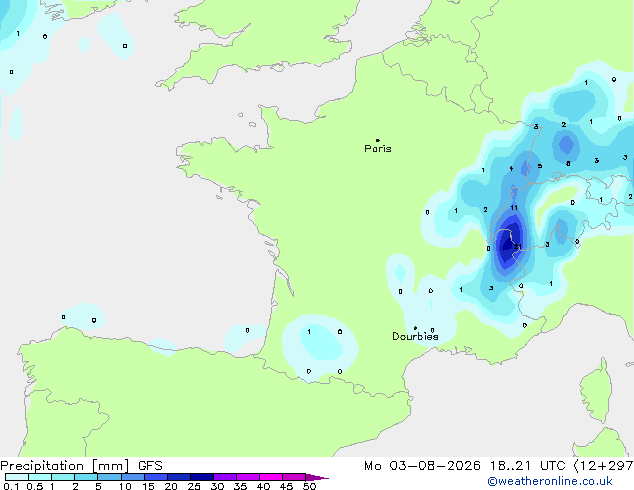Select the 11 mm precipitation value
Image resolution: width=634 pixels, height=490 pixels.
click(x=514, y=208)
